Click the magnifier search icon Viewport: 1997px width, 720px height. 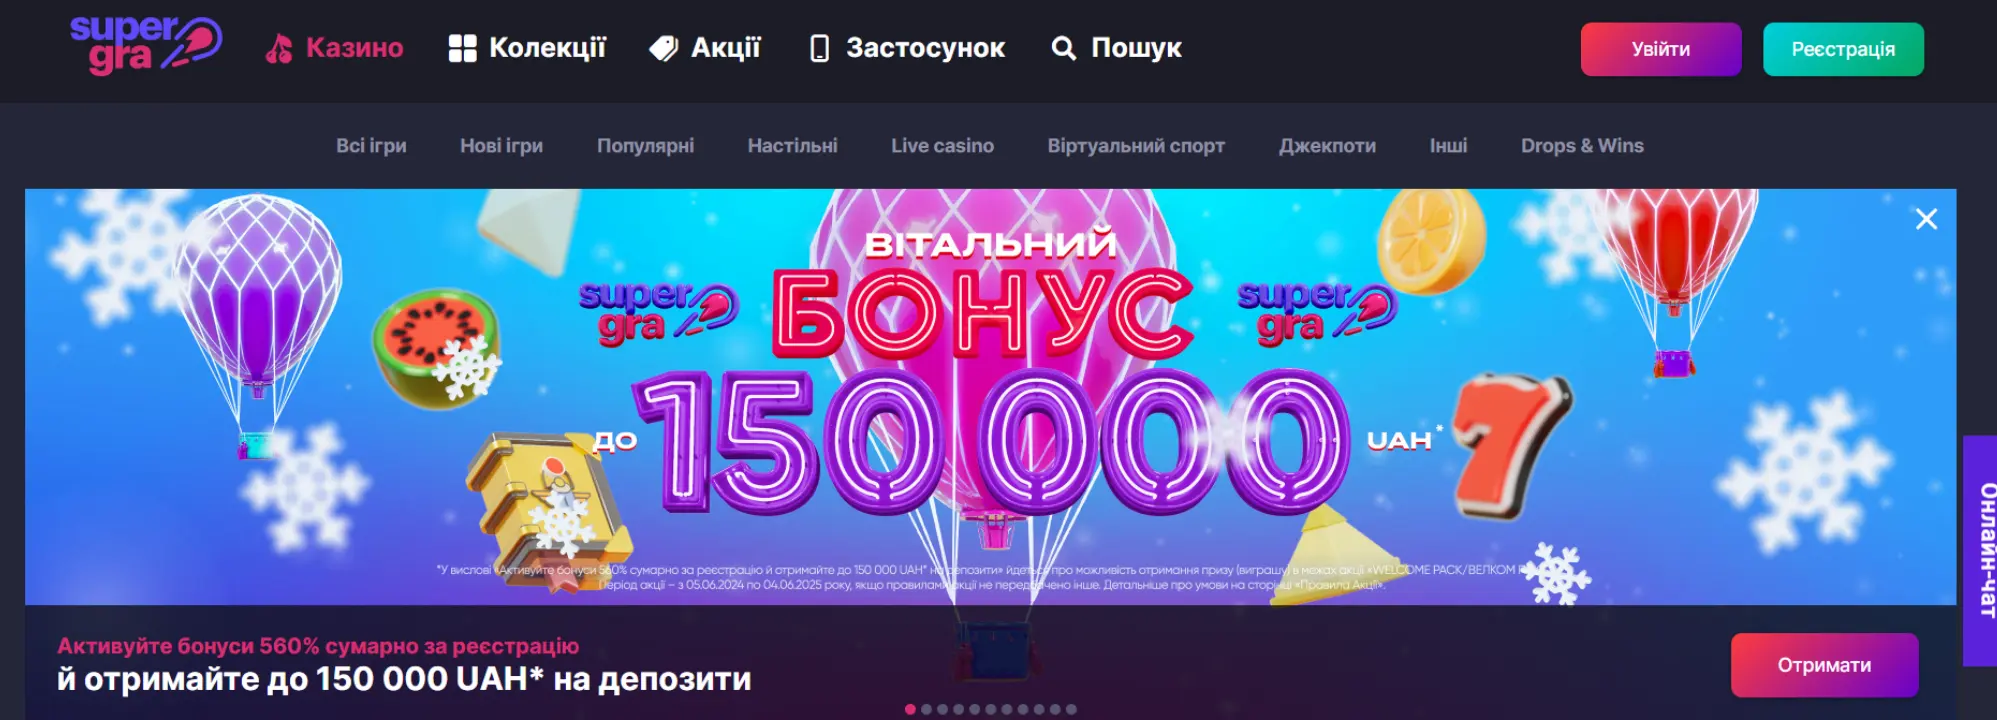(x=1064, y=48)
